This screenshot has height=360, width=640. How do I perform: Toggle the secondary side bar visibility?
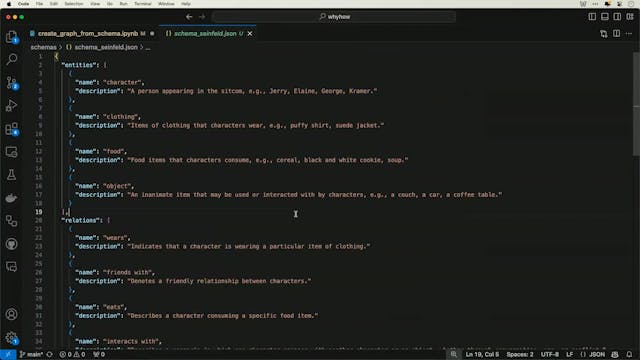tap(618, 17)
